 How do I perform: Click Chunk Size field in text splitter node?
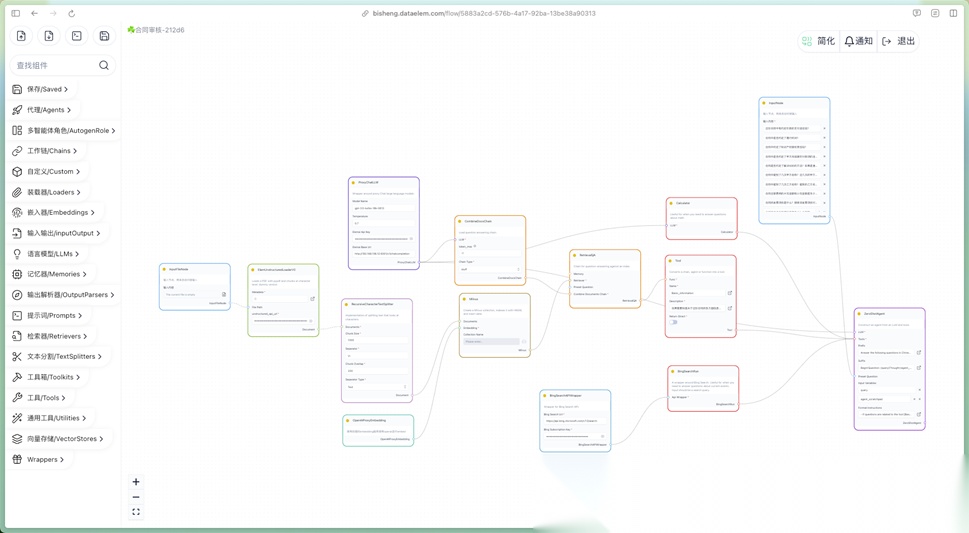[x=376, y=340]
